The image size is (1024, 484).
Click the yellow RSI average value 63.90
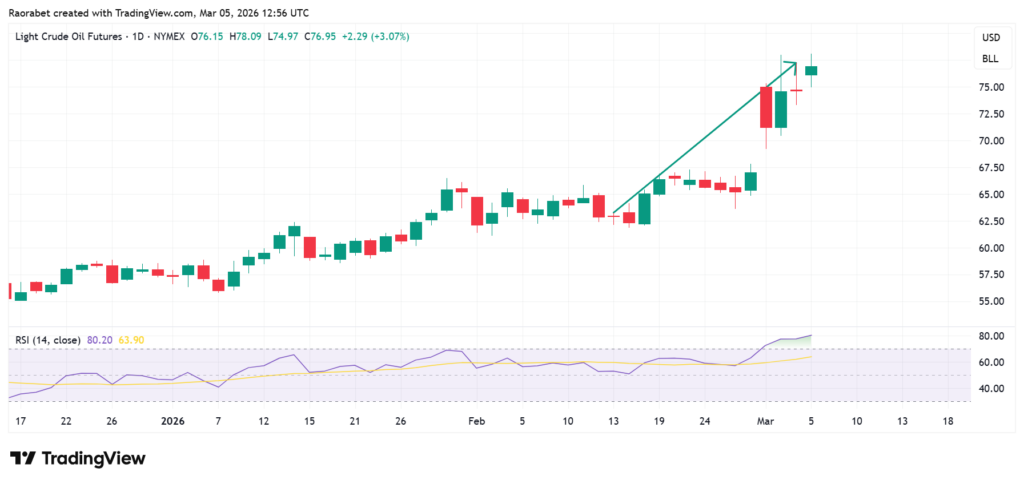132,340
